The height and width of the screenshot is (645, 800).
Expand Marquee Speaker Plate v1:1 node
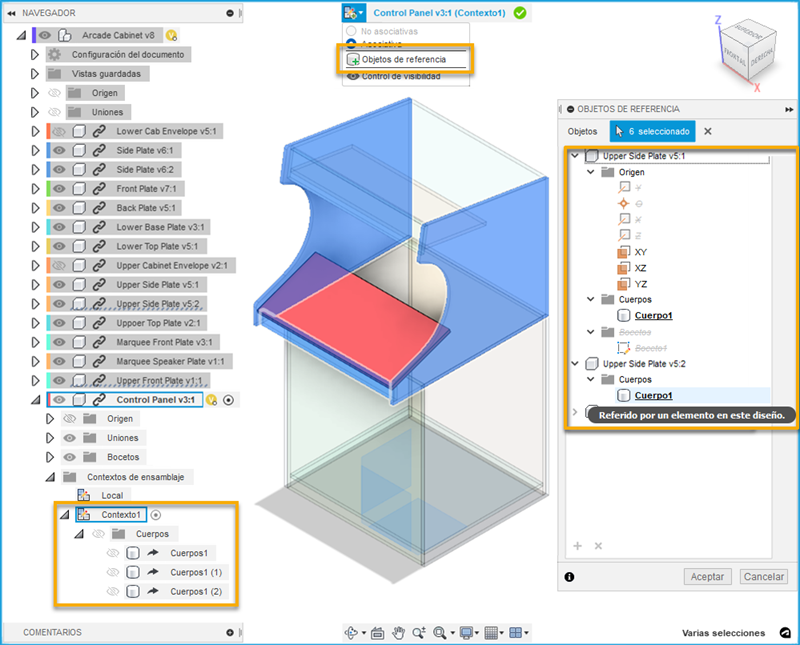[x=35, y=361]
